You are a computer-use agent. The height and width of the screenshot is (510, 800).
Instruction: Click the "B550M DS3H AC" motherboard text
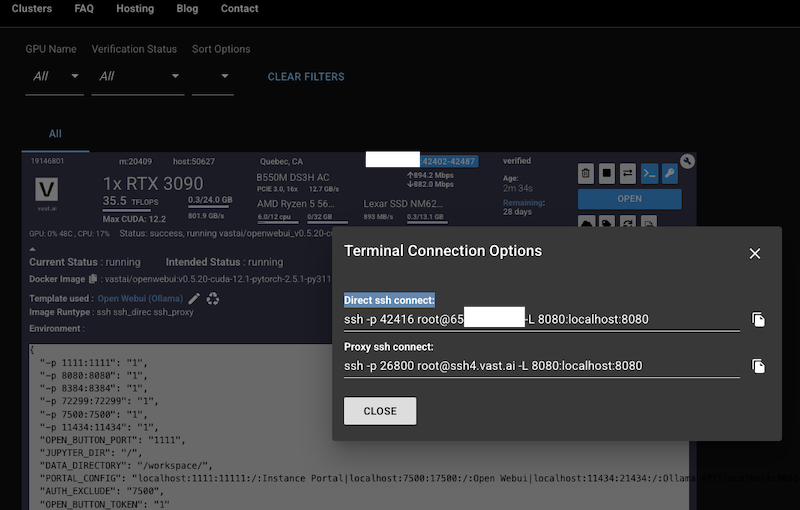293,177
